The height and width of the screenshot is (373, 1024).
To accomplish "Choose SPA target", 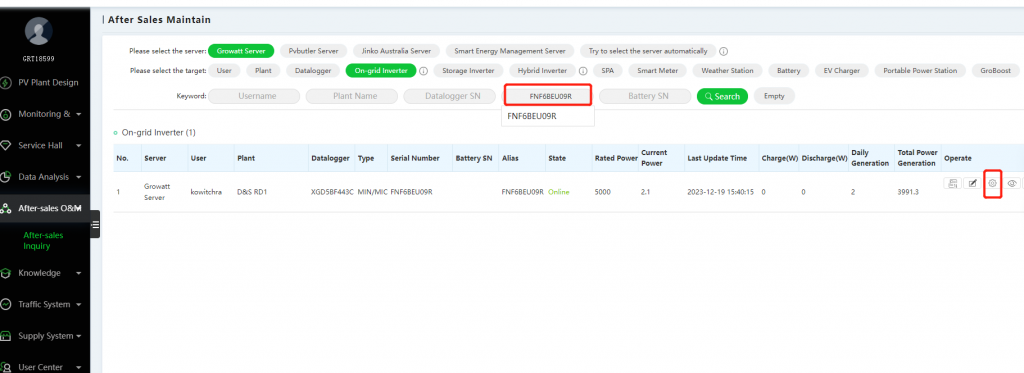I will (x=607, y=71).
